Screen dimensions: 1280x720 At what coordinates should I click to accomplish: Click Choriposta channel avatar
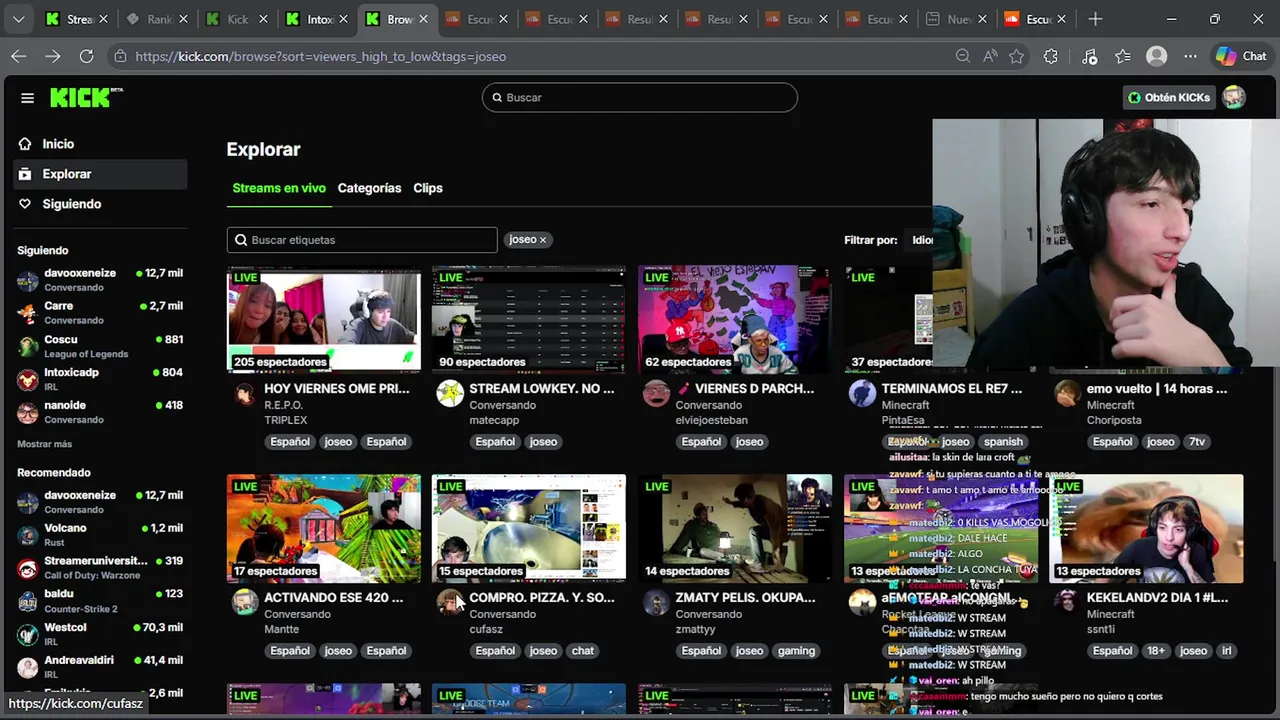(1068, 394)
